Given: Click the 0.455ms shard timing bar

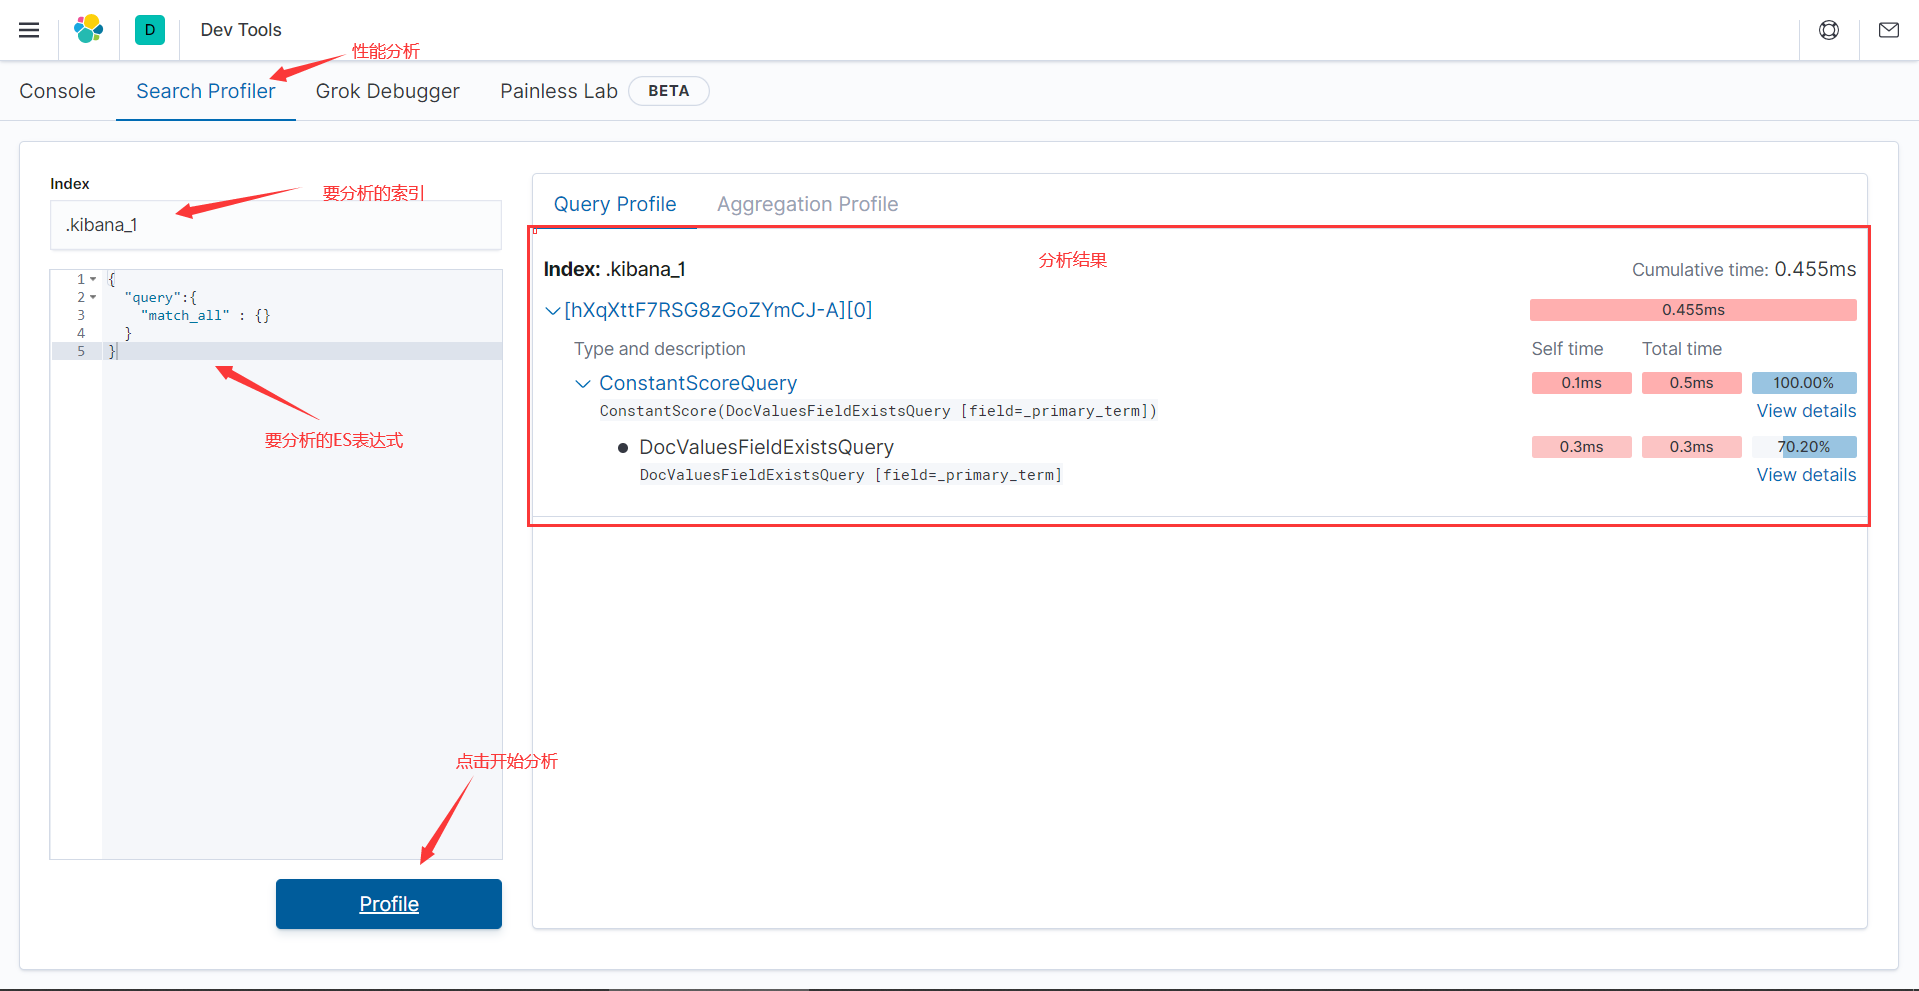Looking at the screenshot, I should (x=1692, y=310).
